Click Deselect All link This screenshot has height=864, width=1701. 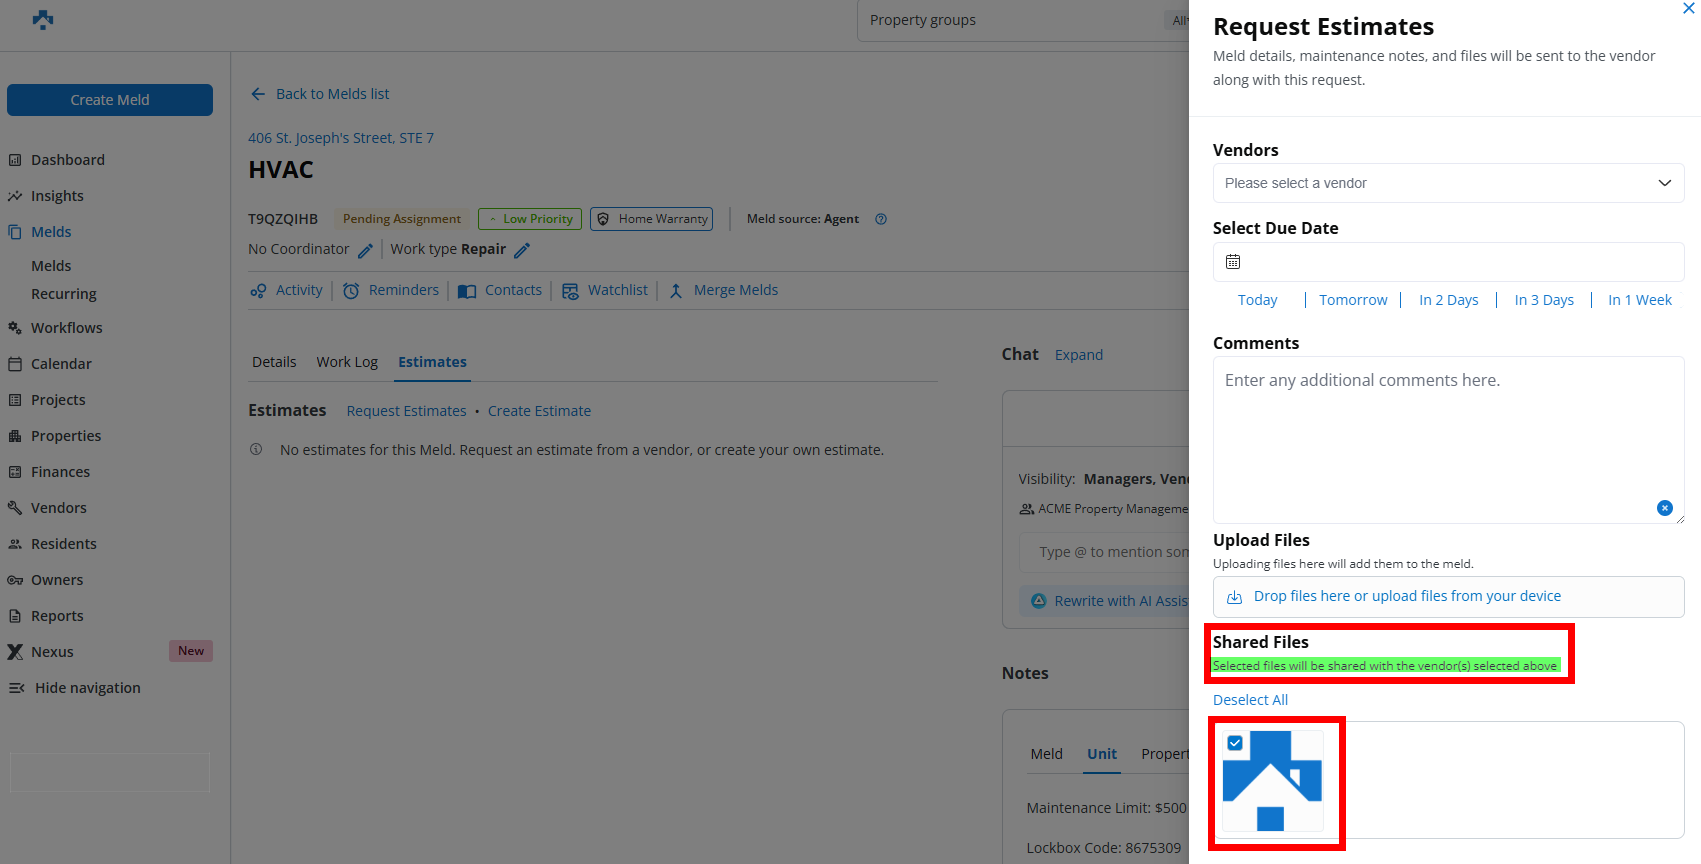point(1250,700)
